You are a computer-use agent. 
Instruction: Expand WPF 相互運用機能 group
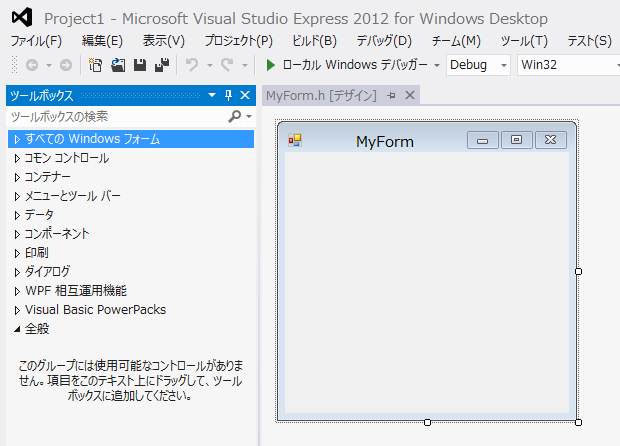17,291
